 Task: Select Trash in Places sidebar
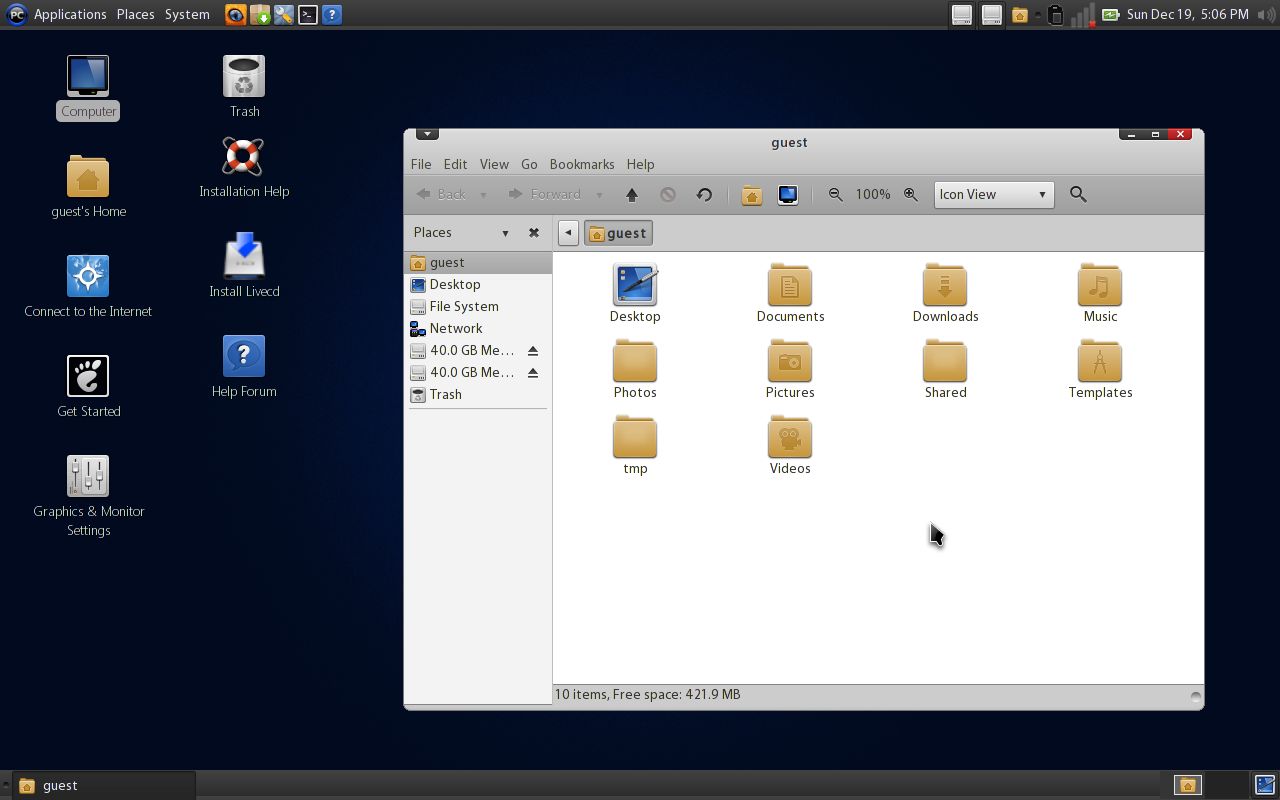[478, 394]
